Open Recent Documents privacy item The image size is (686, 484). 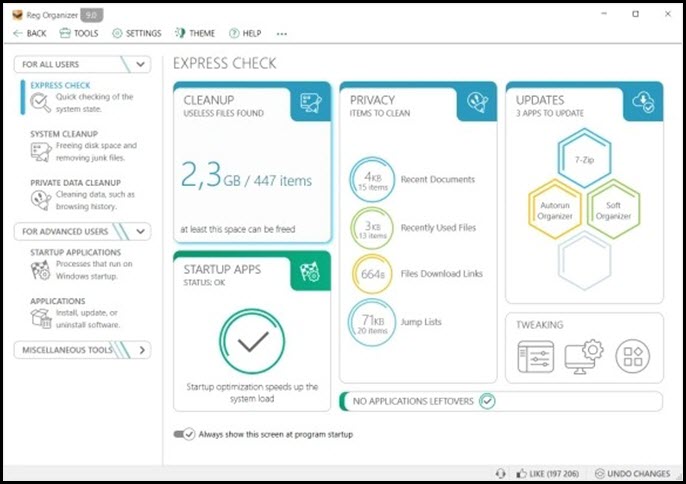[x=438, y=179]
